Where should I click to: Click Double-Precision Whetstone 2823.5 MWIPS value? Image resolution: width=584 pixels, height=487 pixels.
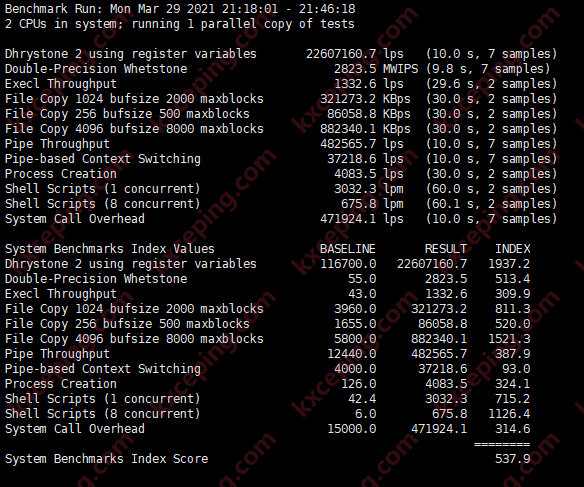[x=376, y=69]
